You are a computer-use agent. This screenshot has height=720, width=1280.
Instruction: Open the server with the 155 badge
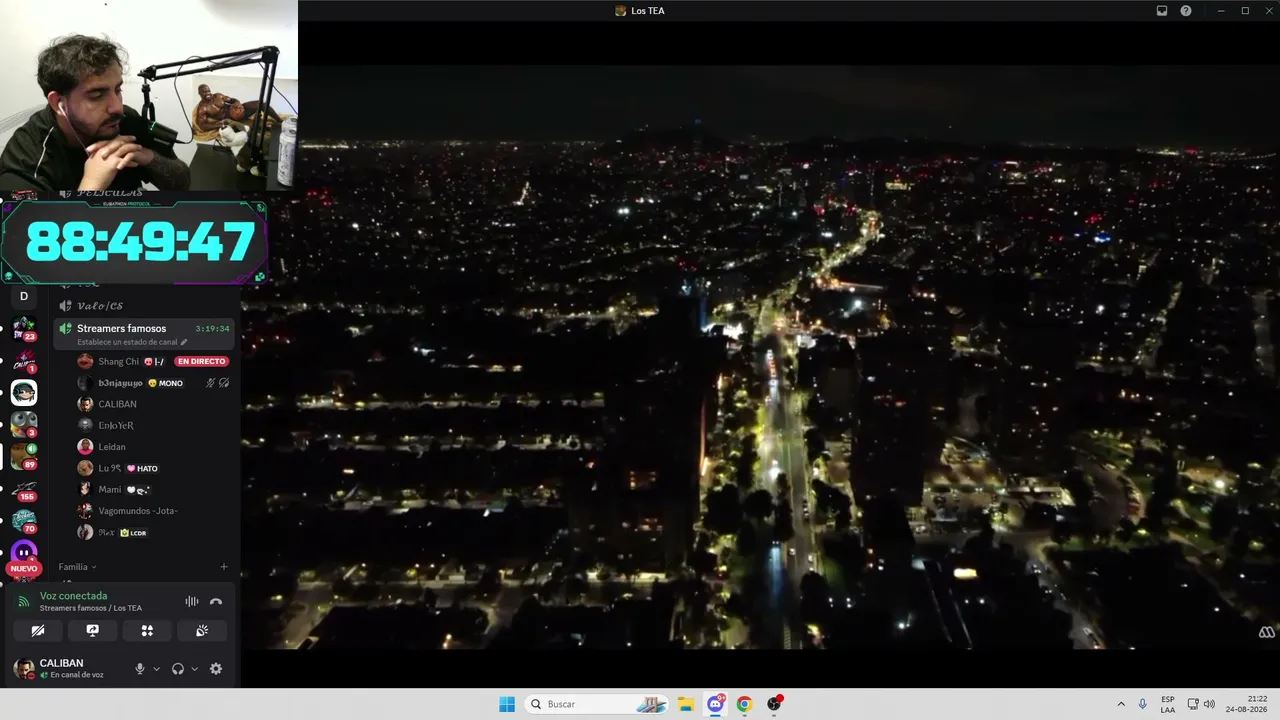(x=24, y=489)
